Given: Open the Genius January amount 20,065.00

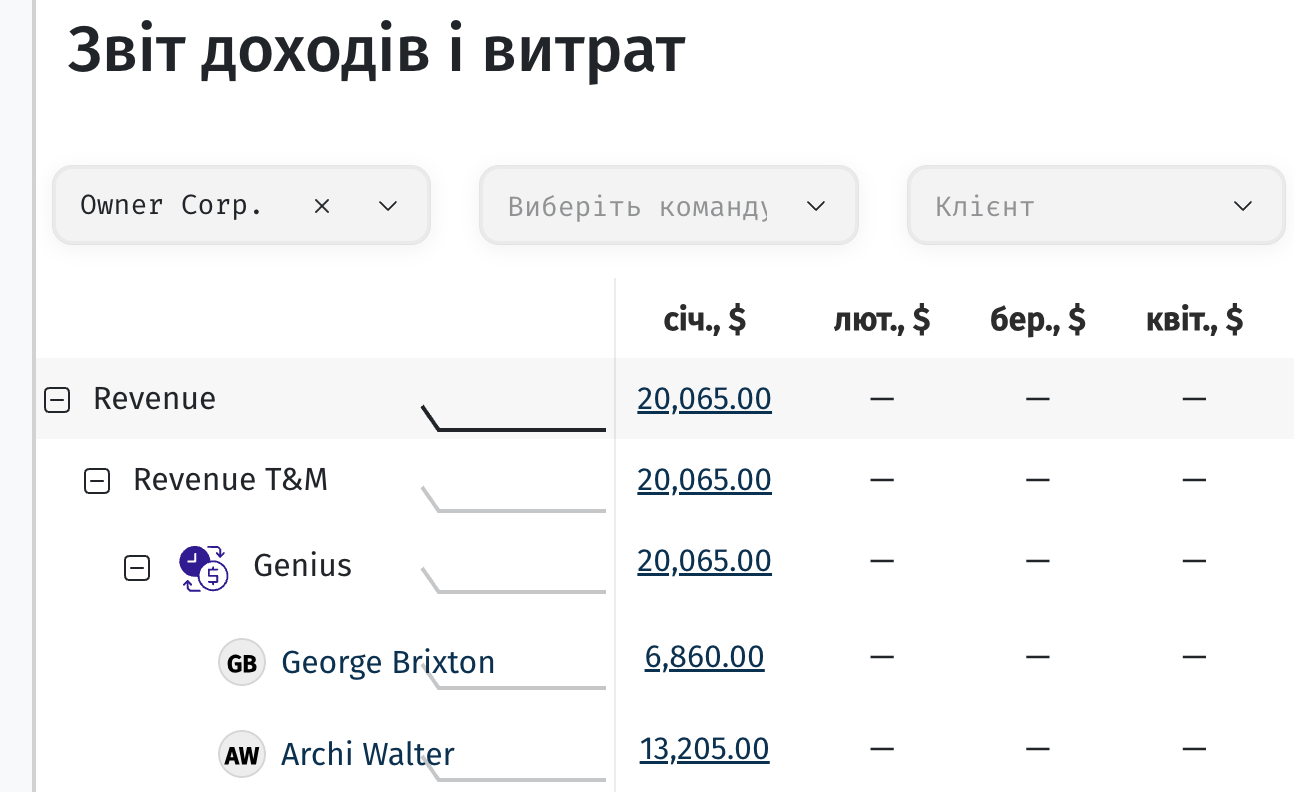Looking at the screenshot, I should (704, 561).
